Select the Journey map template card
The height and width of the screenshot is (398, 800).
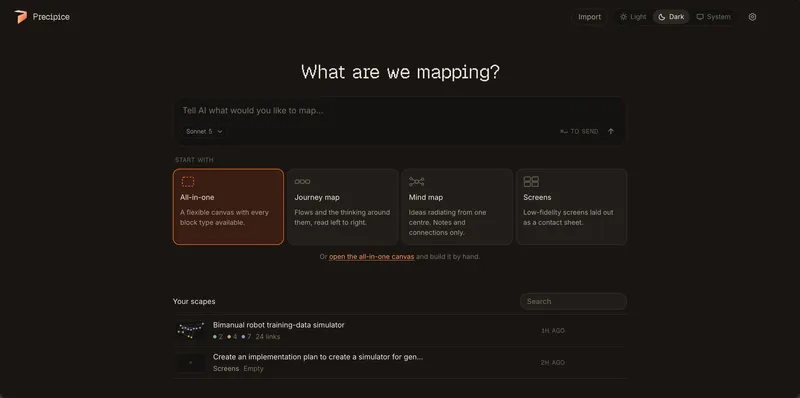(343, 207)
